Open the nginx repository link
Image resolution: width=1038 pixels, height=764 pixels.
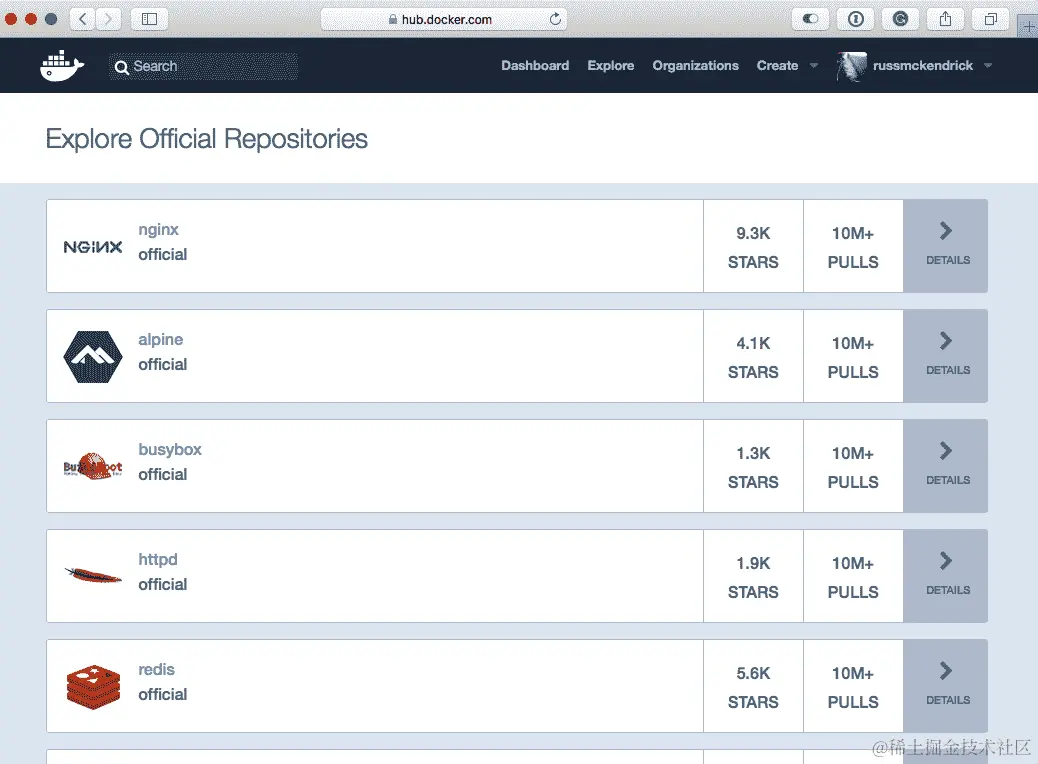158,230
